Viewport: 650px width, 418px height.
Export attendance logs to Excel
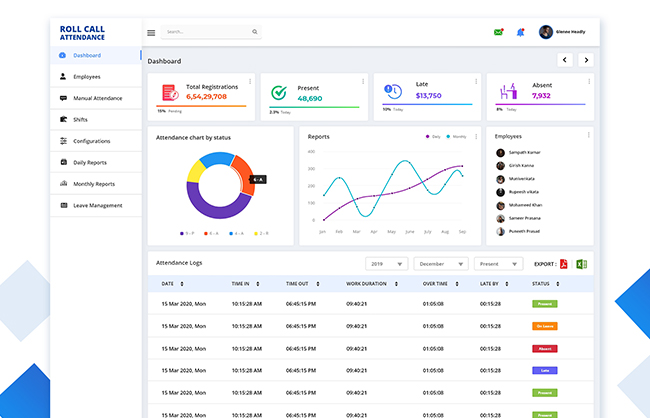581,264
